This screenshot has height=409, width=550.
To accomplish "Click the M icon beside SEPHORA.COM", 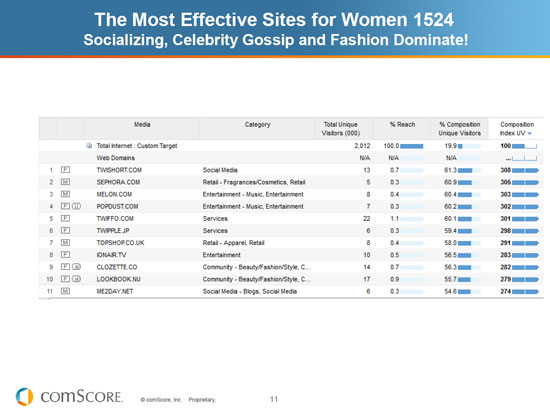I will tap(65, 182).
